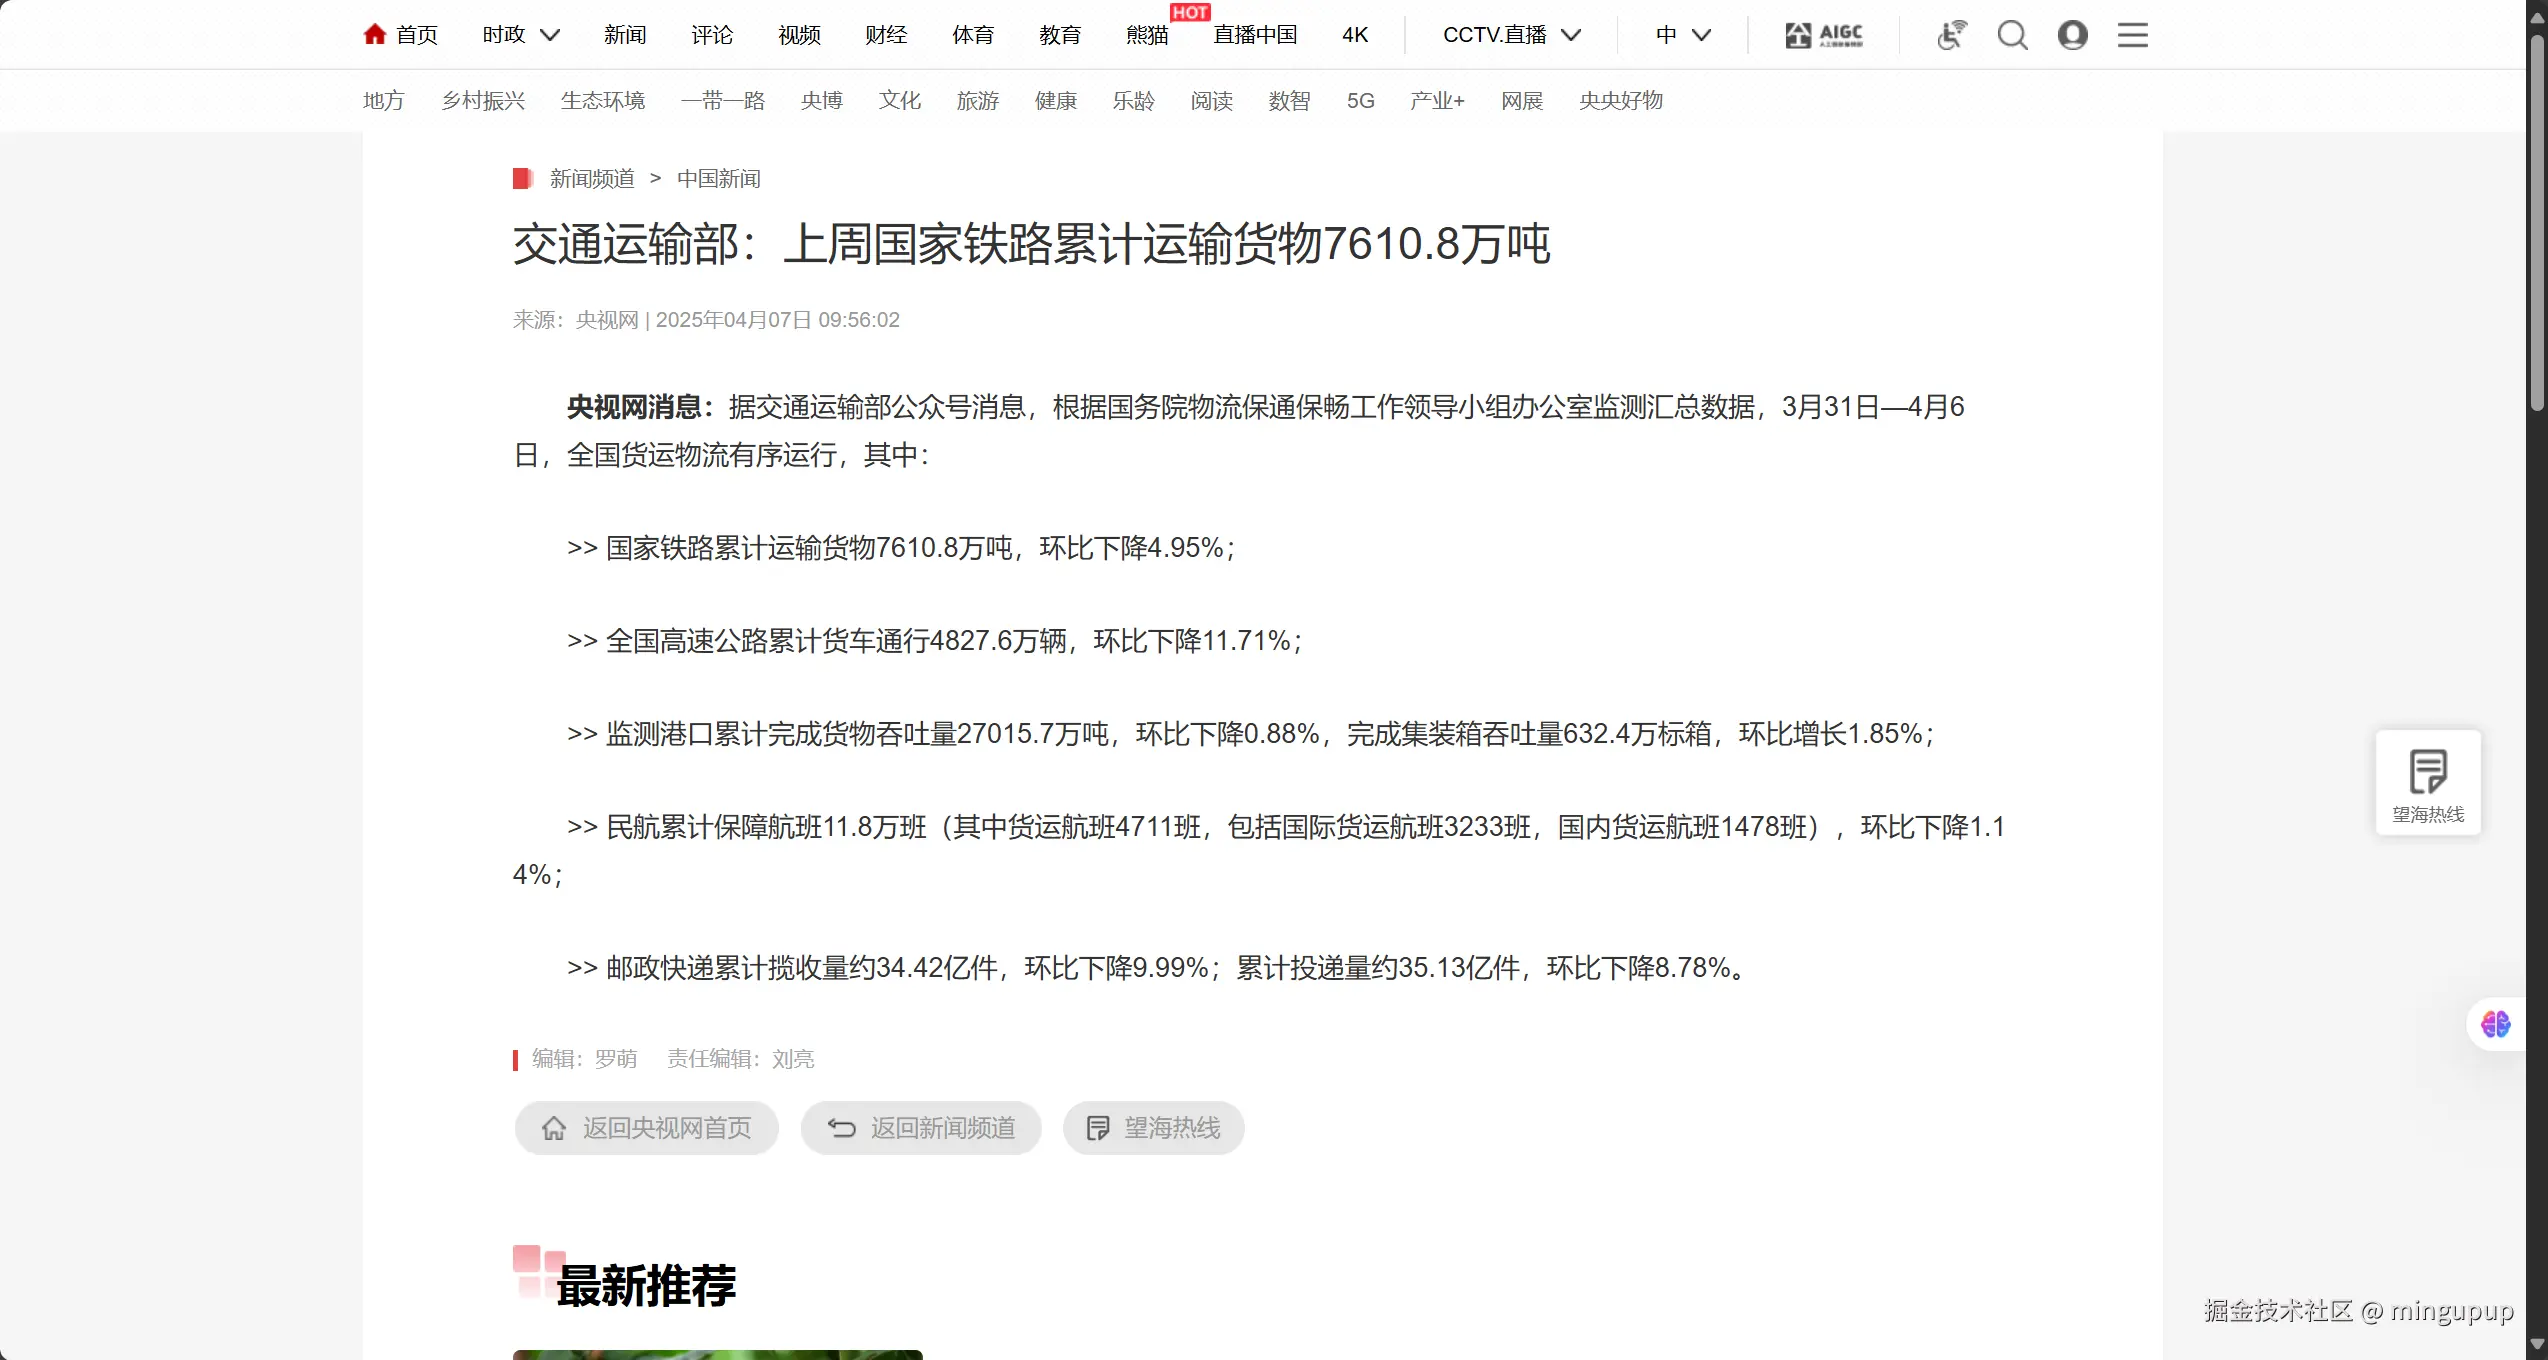Click the user account avatar icon

(x=2072, y=35)
